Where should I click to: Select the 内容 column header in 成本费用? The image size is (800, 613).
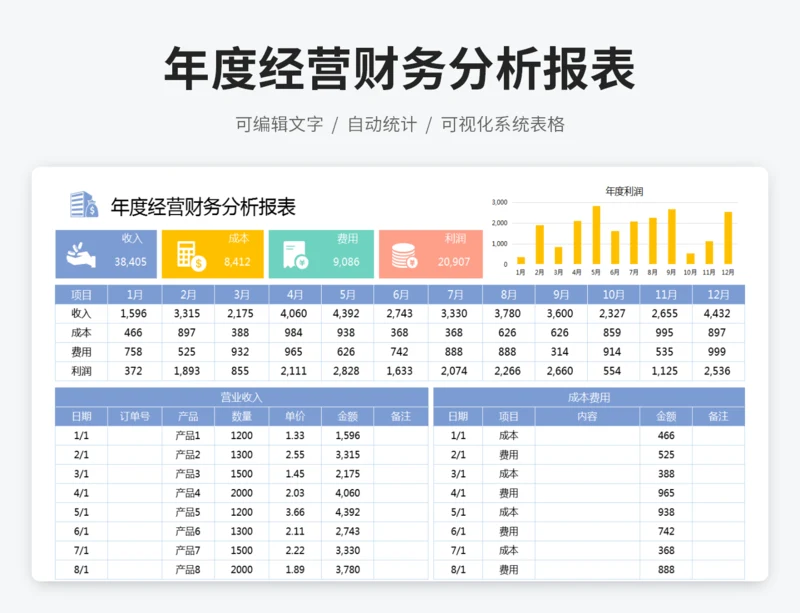587,416
